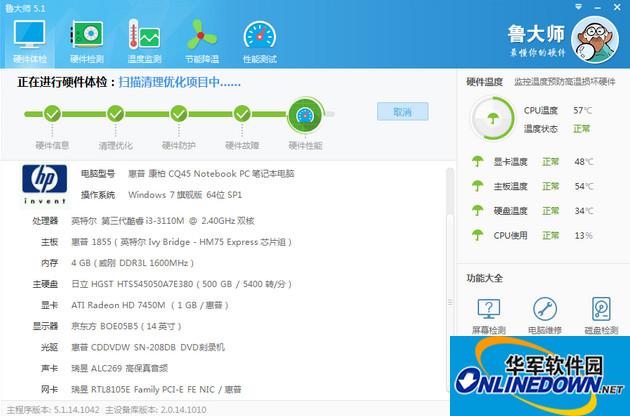Image resolution: width=630 pixels, height=416 pixels.
Task: Click the 内存 4 GB DDR3L row
Action: click(117, 263)
